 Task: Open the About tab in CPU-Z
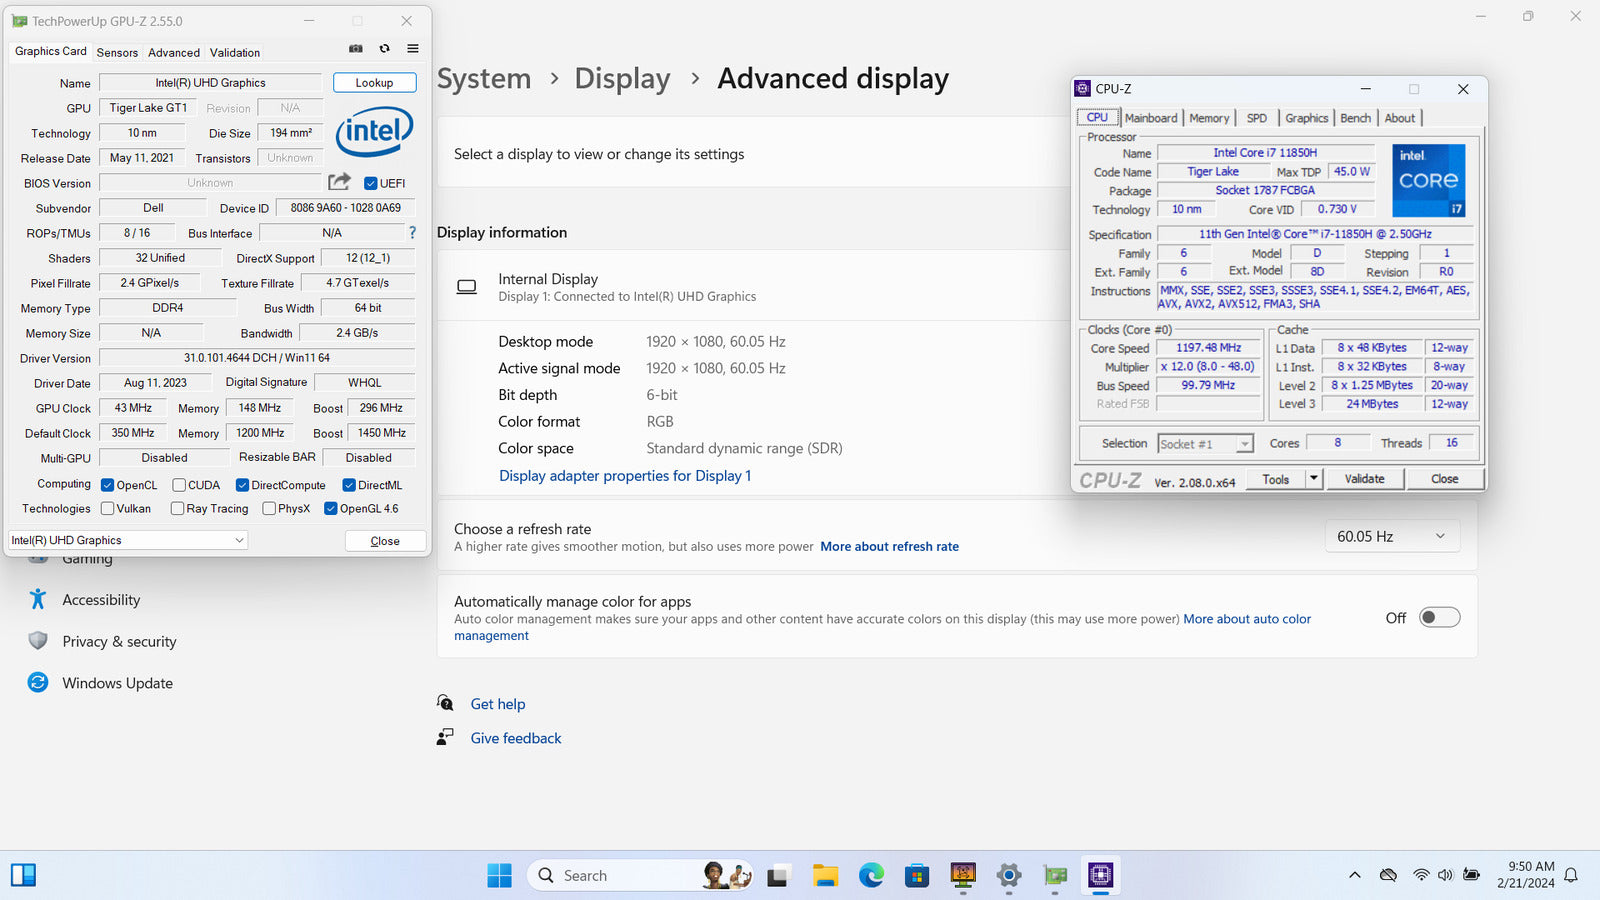tap(1400, 118)
